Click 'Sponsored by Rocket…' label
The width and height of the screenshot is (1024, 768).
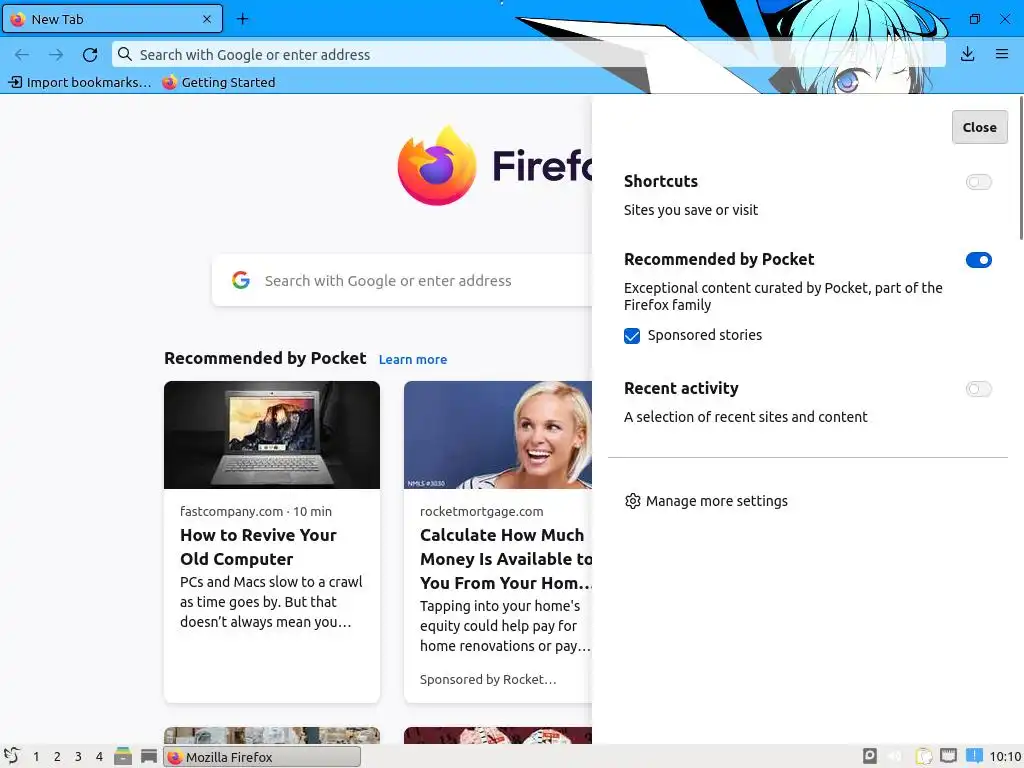(x=488, y=679)
